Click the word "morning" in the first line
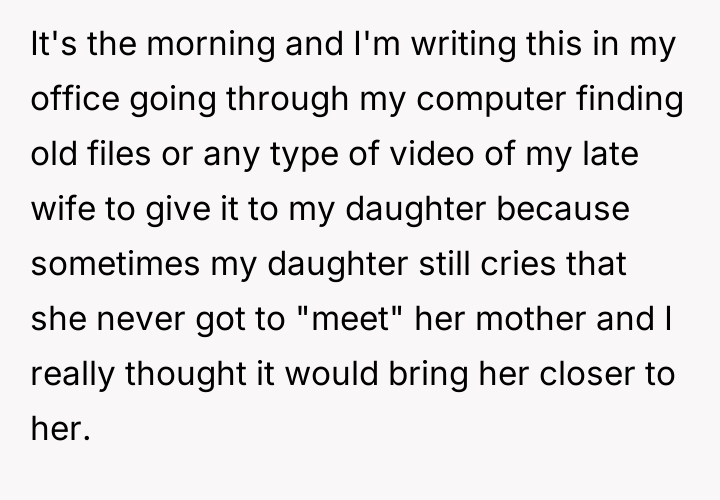This screenshot has width=720, height=500. (x=177, y=47)
